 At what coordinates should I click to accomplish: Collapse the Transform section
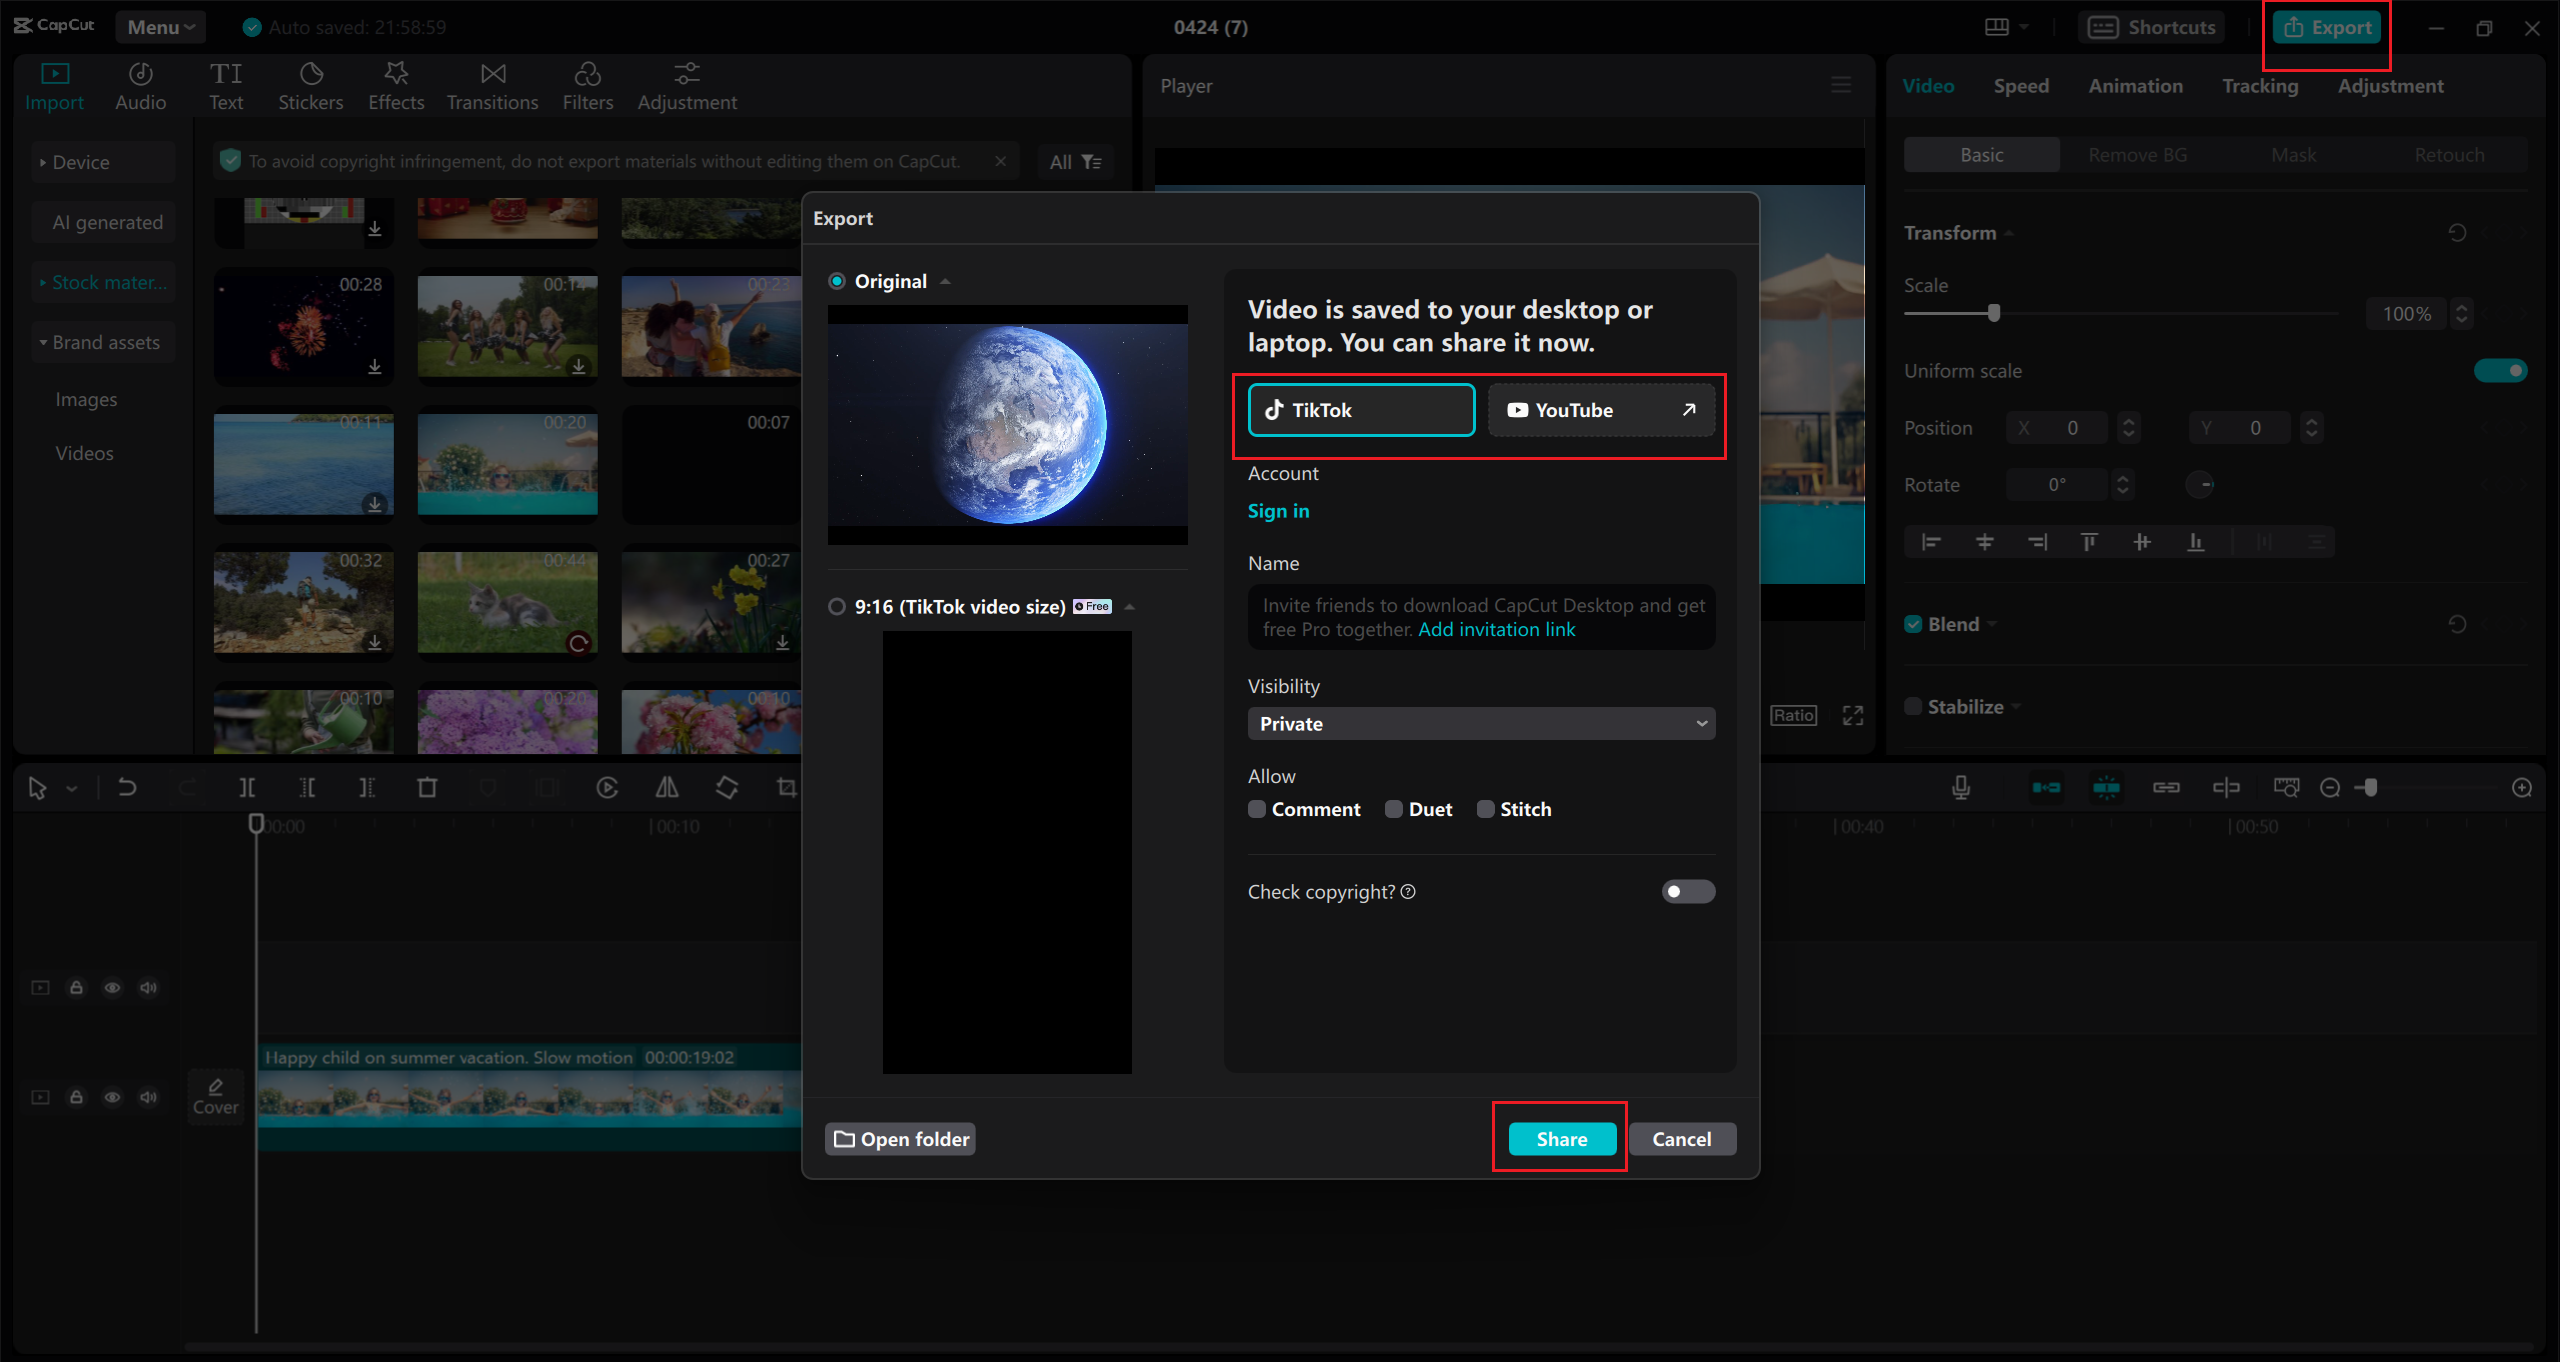coord(2010,232)
